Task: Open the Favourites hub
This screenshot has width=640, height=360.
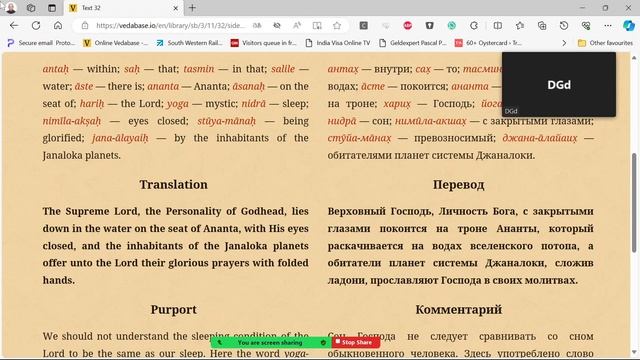Action: pos(520,25)
